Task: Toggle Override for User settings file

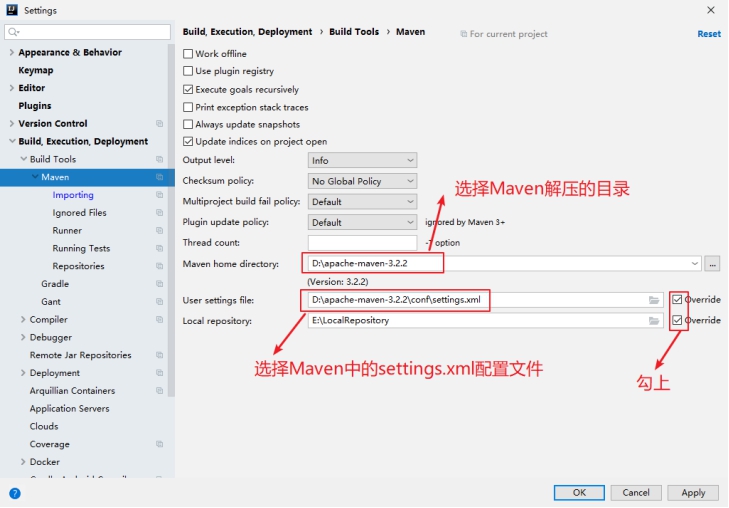Action: click(x=679, y=300)
